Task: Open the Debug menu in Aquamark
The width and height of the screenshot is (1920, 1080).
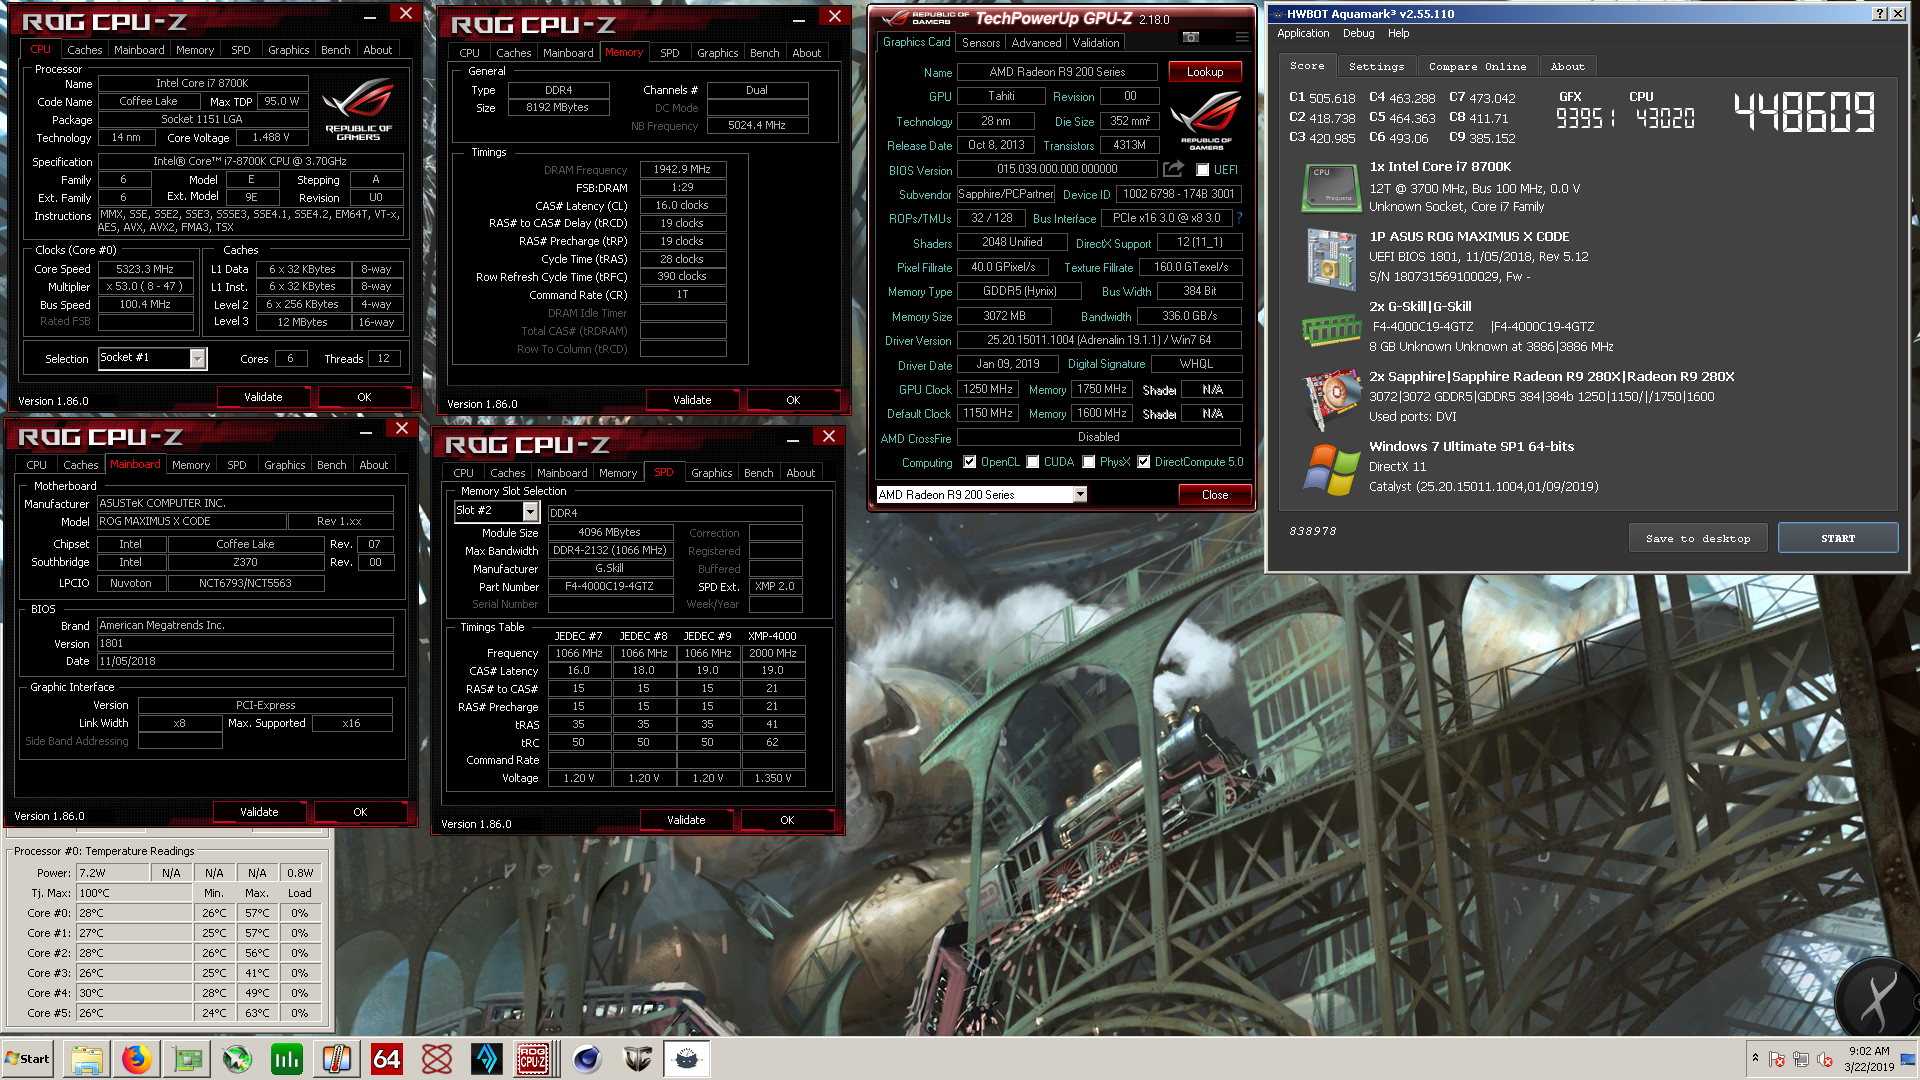Action: click(1358, 33)
